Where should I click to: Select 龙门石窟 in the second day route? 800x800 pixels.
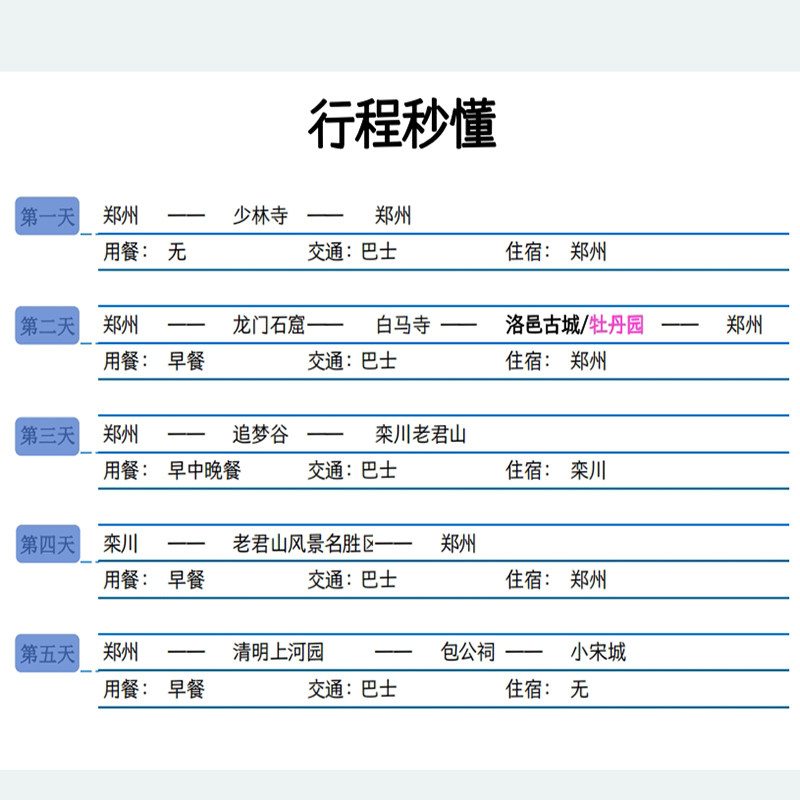pos(269,325)
